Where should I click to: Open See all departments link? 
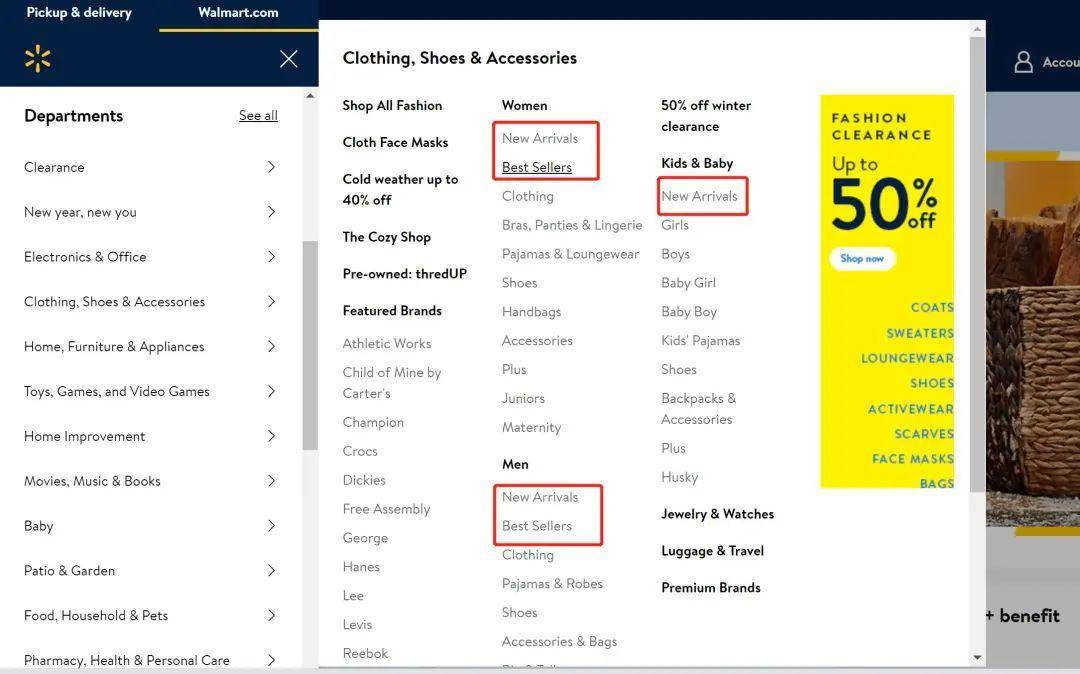click(x=258, y=115)
